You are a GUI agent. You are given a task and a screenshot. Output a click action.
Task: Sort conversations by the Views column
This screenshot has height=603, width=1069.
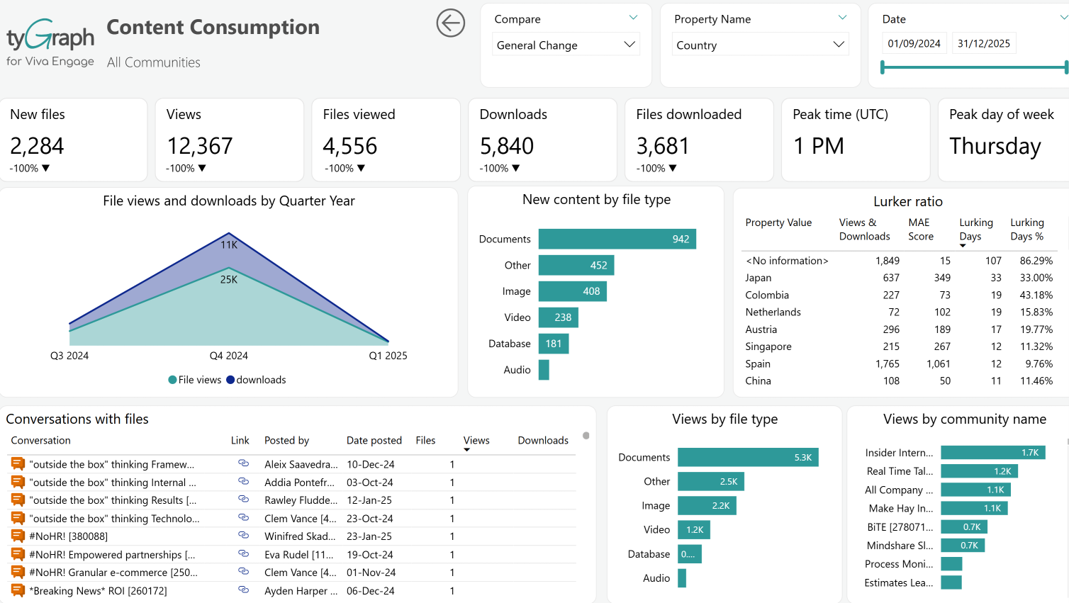click(476, 441)
